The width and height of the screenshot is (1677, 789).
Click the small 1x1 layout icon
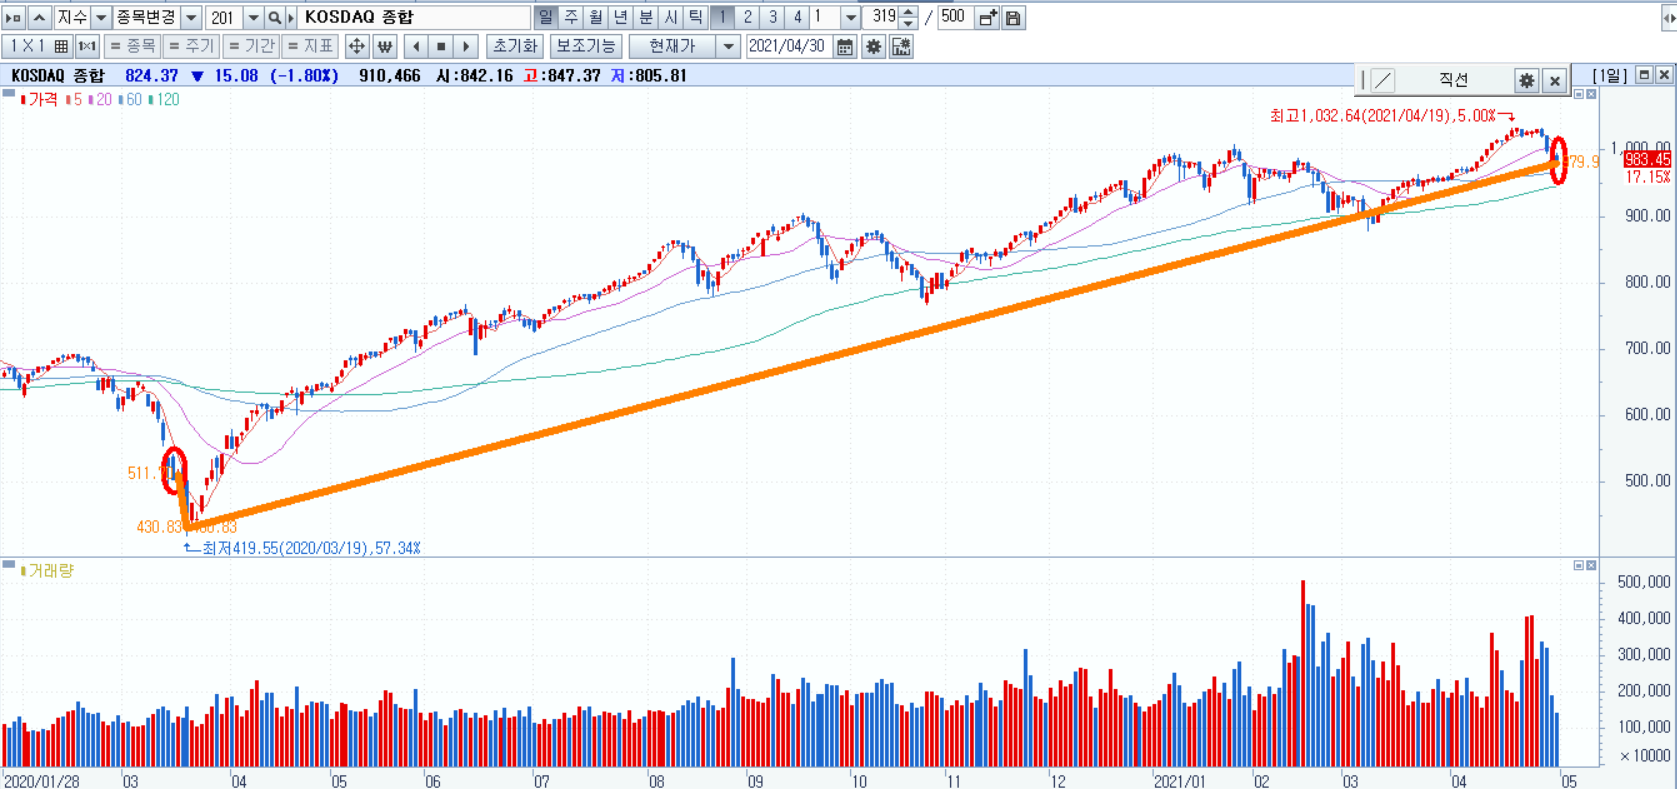pos(87,46)
